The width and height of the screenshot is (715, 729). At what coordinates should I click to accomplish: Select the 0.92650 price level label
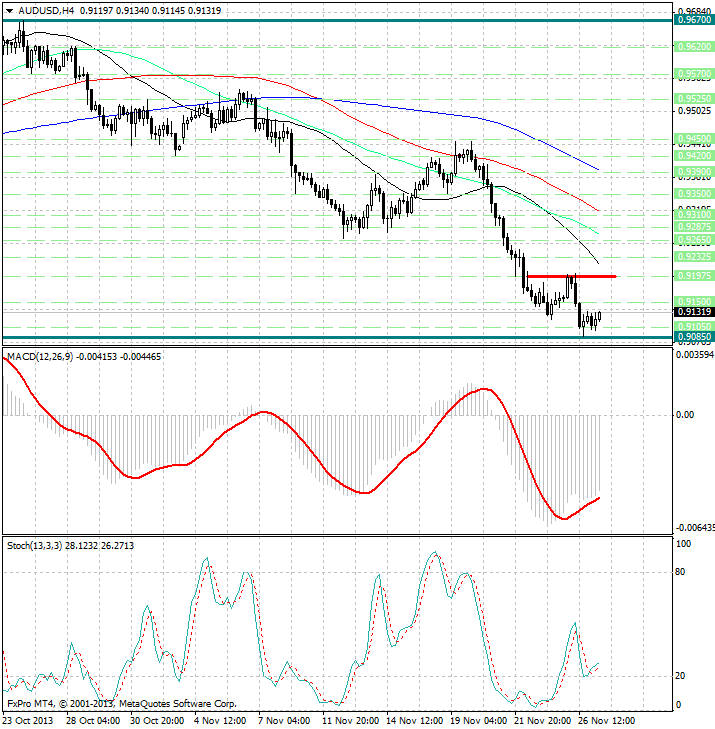694,239
